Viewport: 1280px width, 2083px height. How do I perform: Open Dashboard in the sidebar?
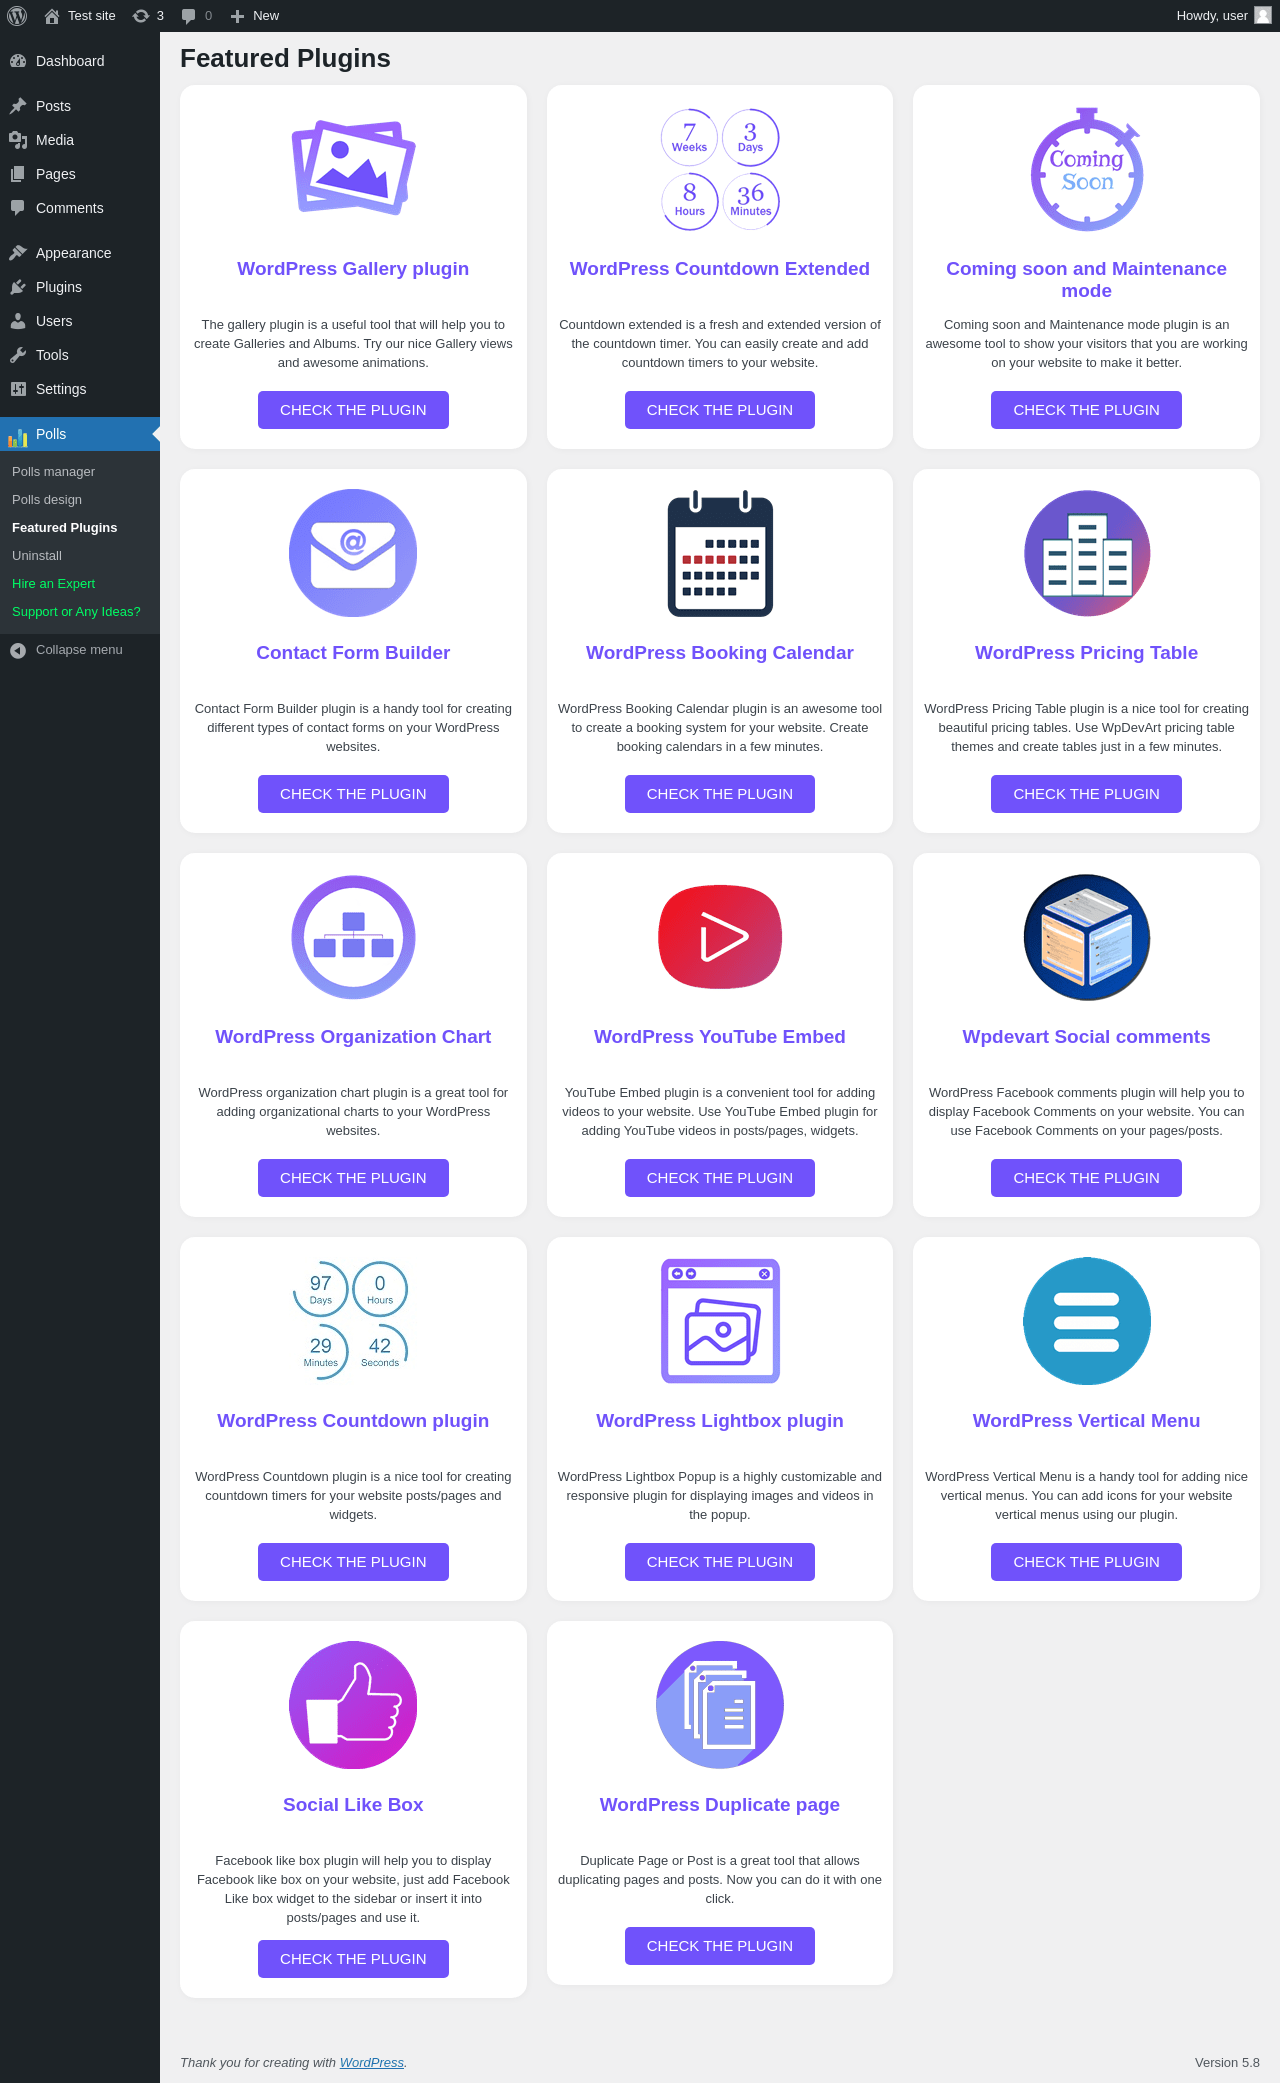[x=80, y=61]
